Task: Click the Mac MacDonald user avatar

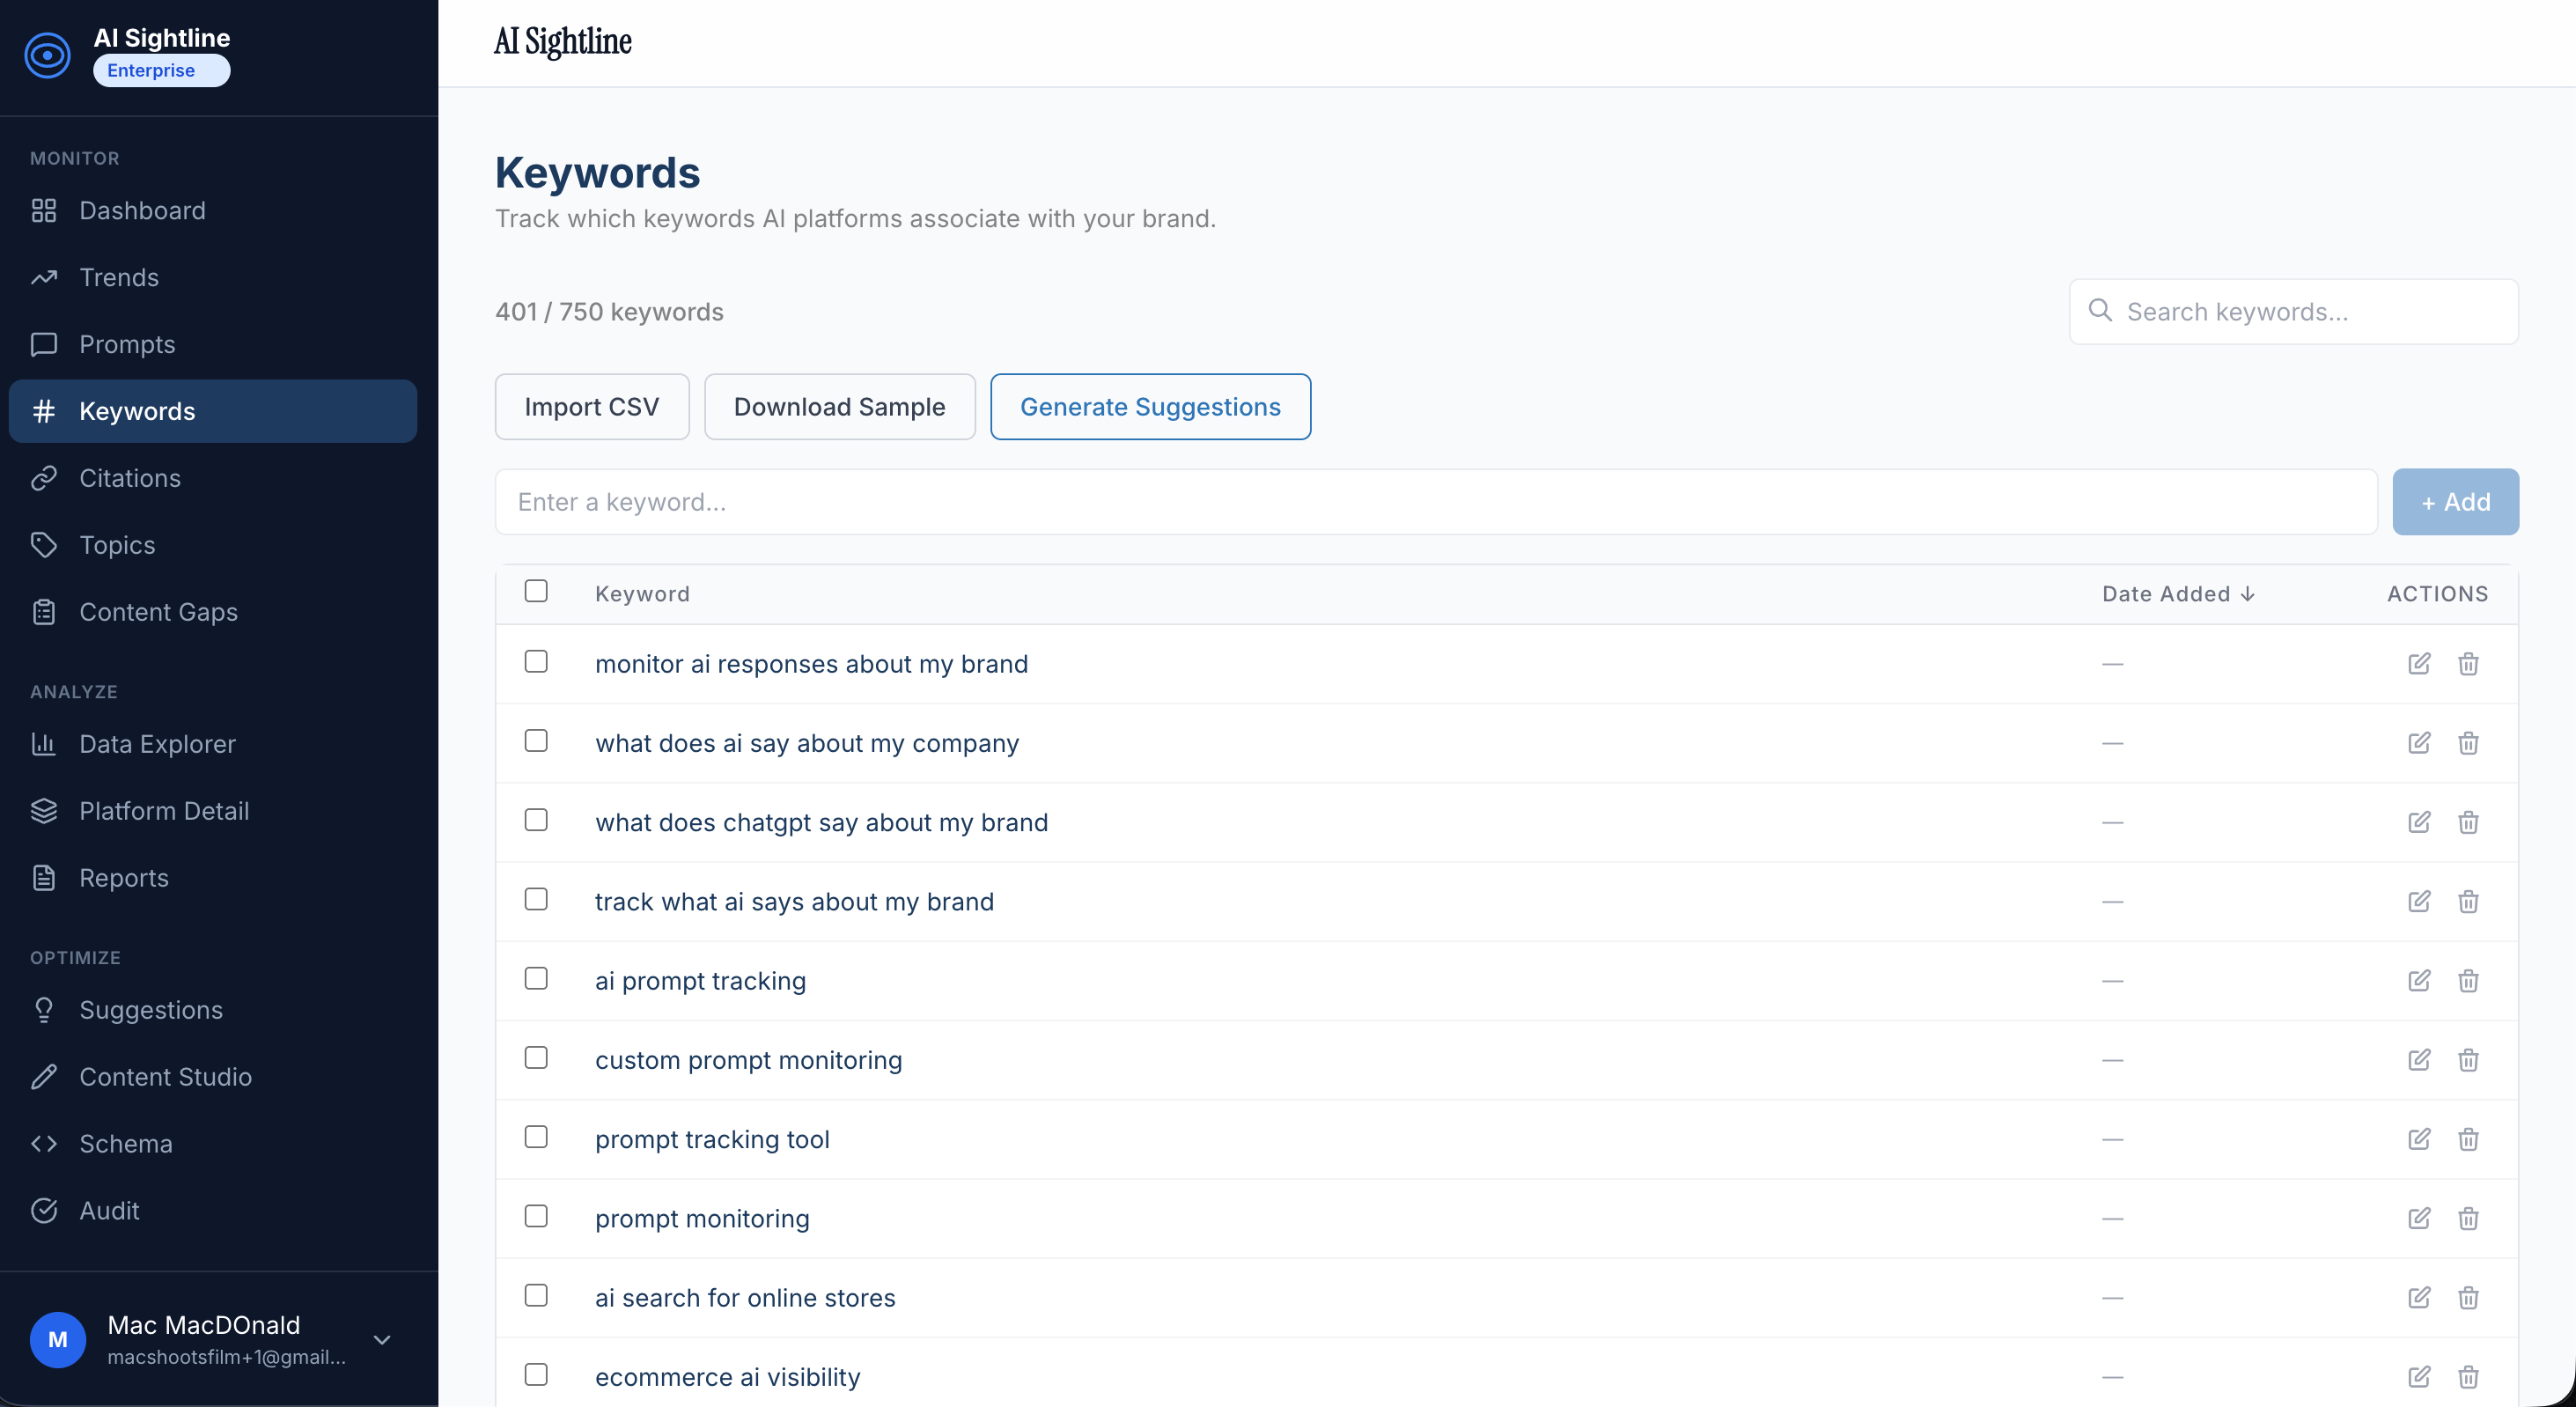Action: [58, 1339]
